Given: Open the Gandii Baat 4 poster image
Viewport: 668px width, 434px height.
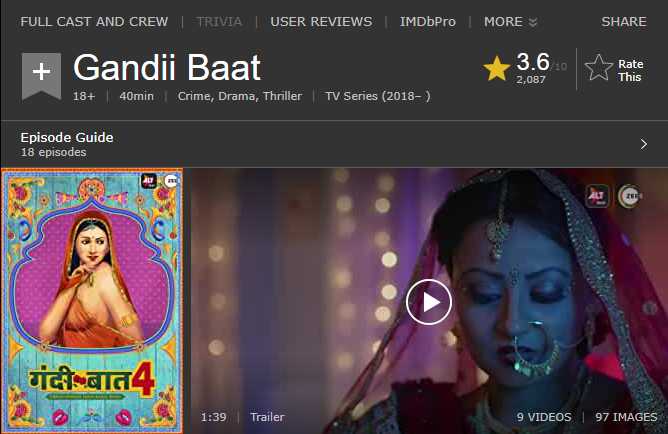Looking at the screenshot, I should click(92, 301).
